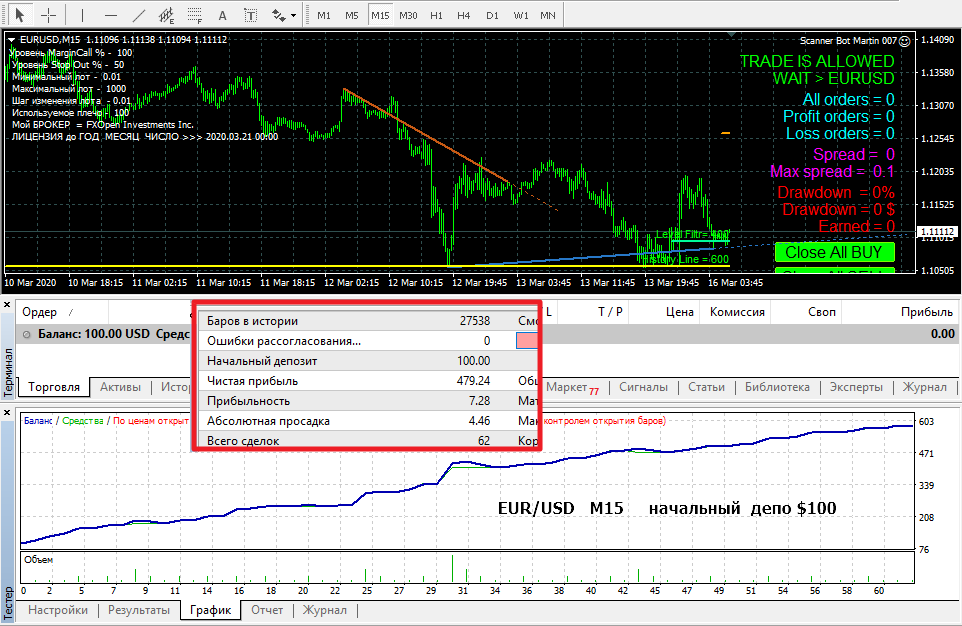The width and height of the screenshot is (962, 626).
Task: Click the Прибыль column header
Action: point(926,312)
